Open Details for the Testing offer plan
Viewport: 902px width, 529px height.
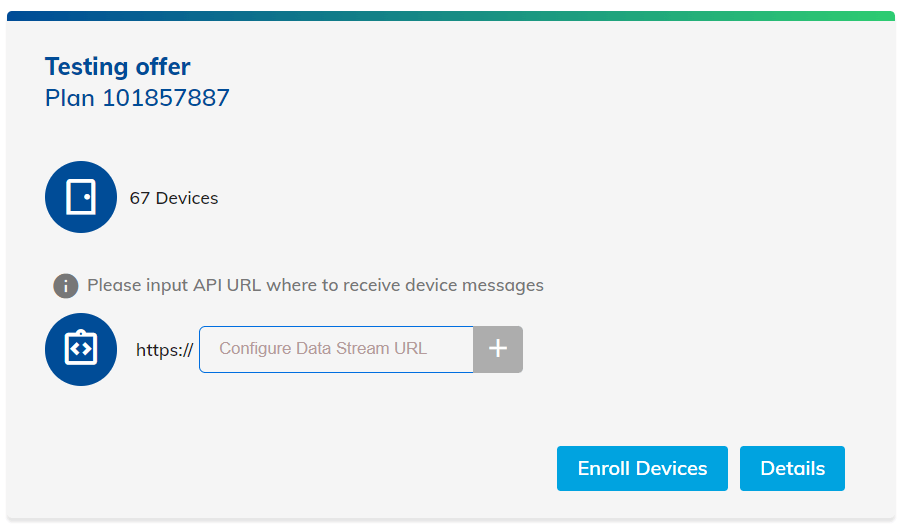coord(792,468)
